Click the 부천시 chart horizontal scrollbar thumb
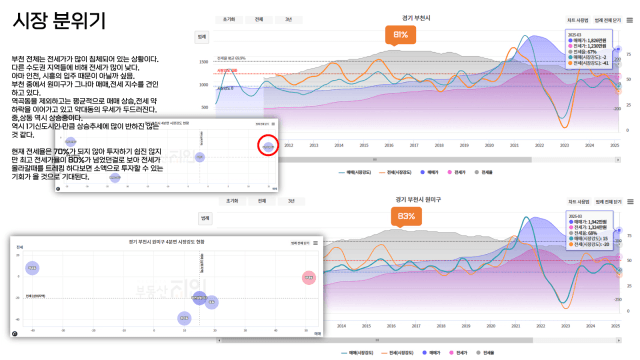The image size is (640, 360). pyautogui.click(x=404, y=160)
